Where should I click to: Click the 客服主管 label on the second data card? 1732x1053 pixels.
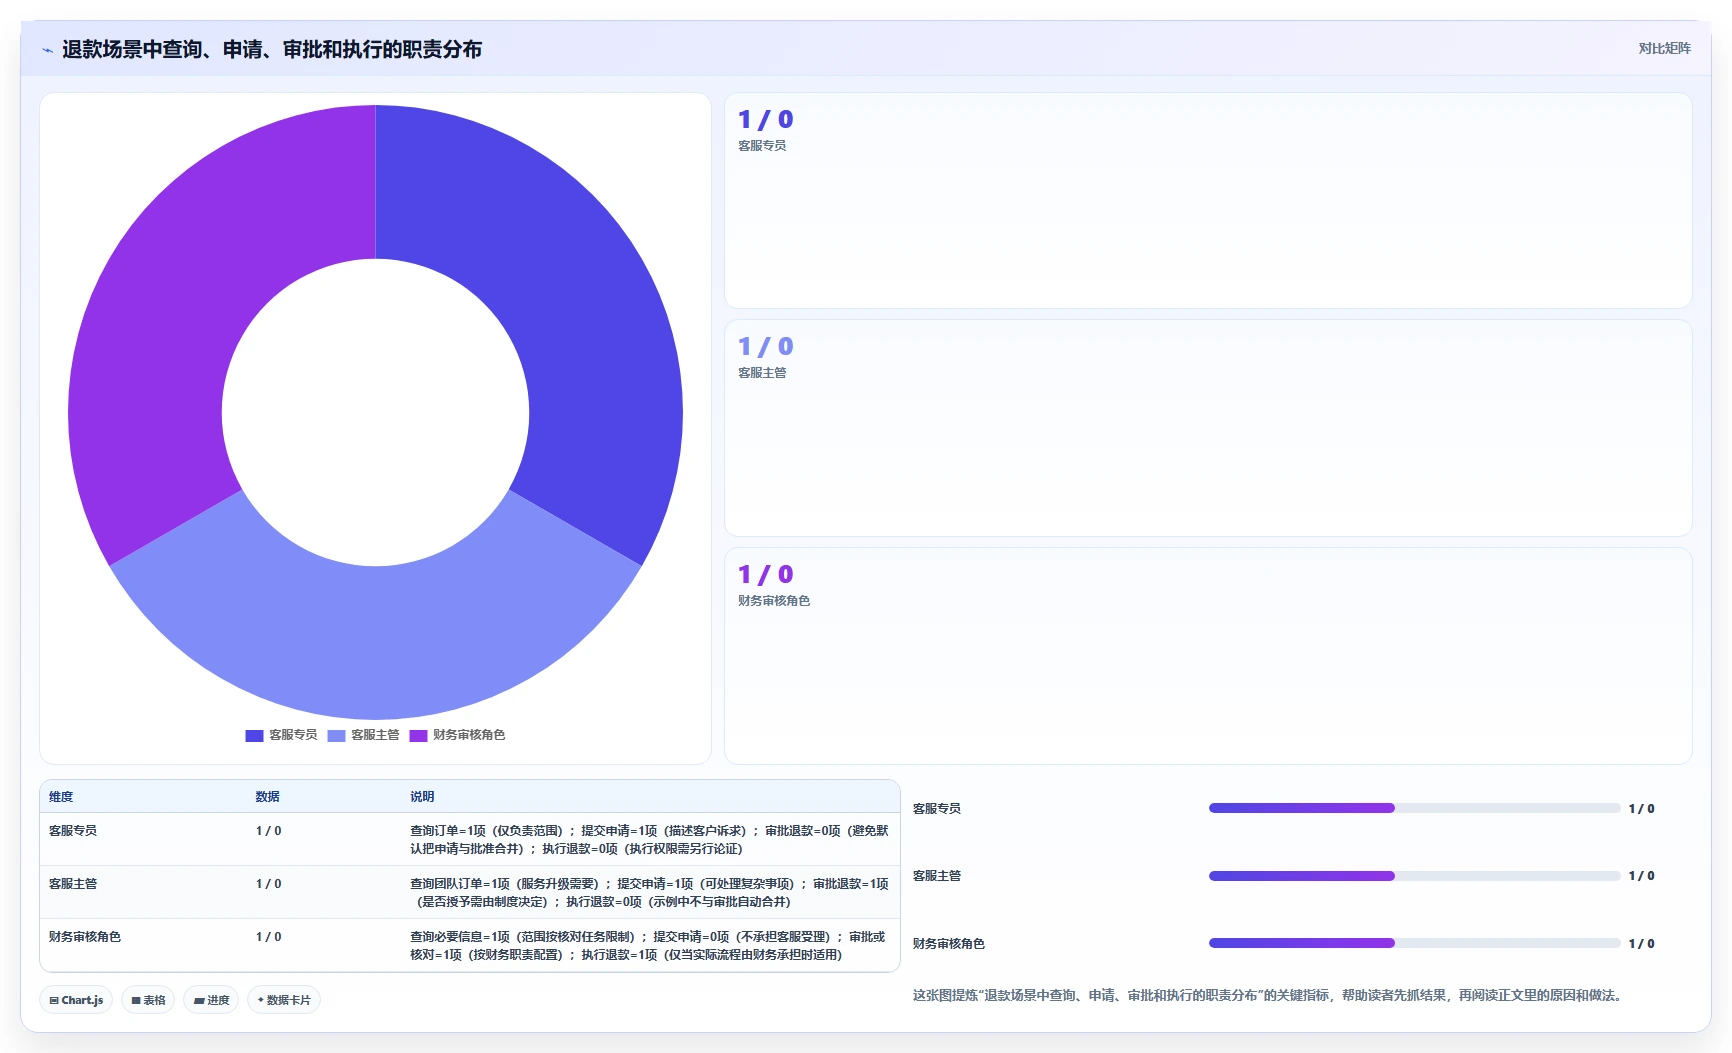[x=762, y=373]
